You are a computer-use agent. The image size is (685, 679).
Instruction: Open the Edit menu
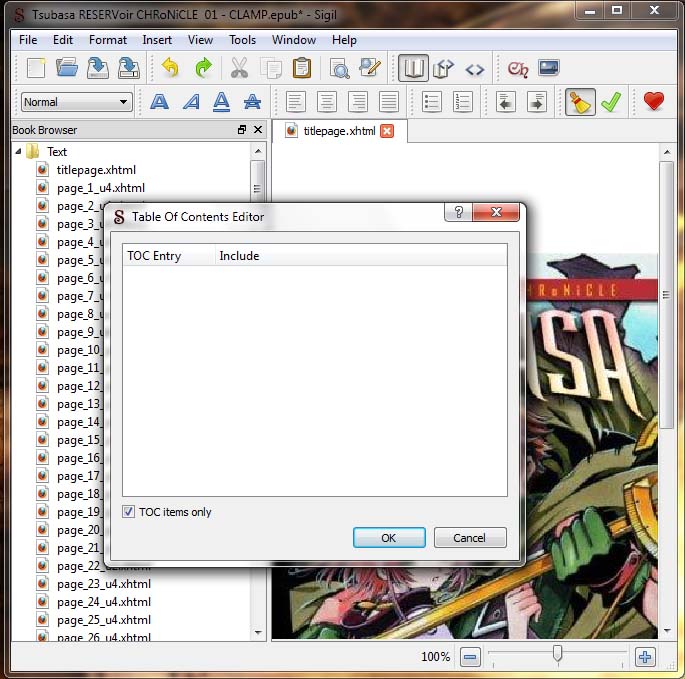(x=63, y=40)
